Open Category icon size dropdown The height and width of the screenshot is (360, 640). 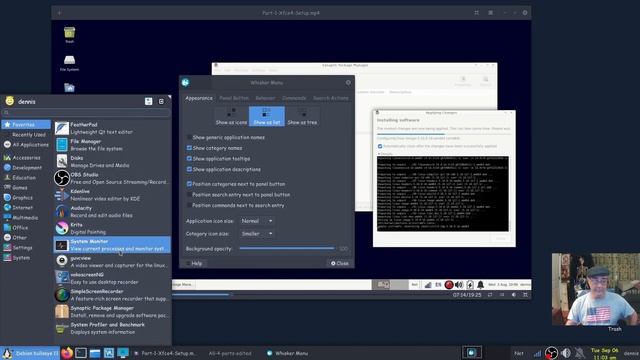pyautogui.click(x=256, y=234)
